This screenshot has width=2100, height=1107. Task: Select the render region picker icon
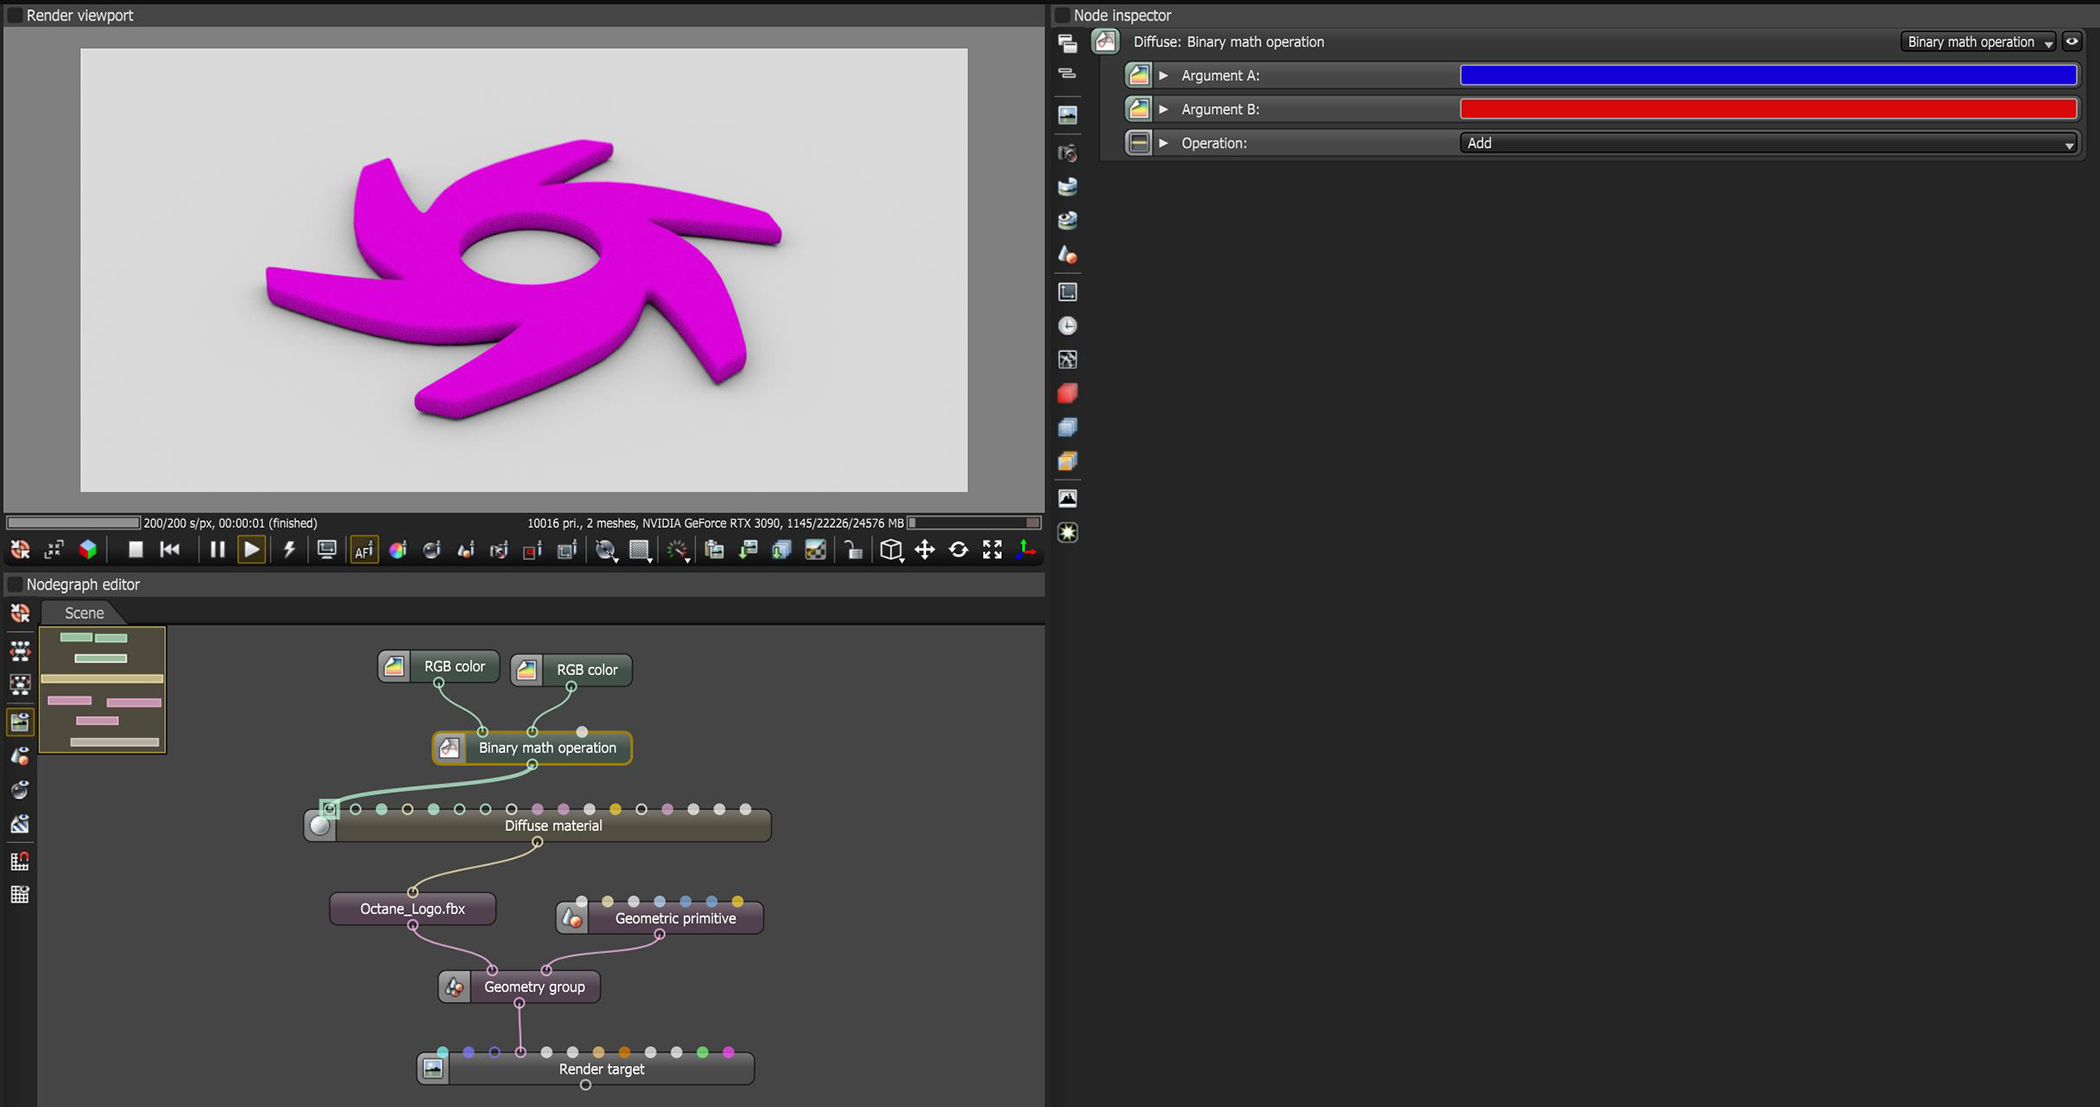click(532, 550)
